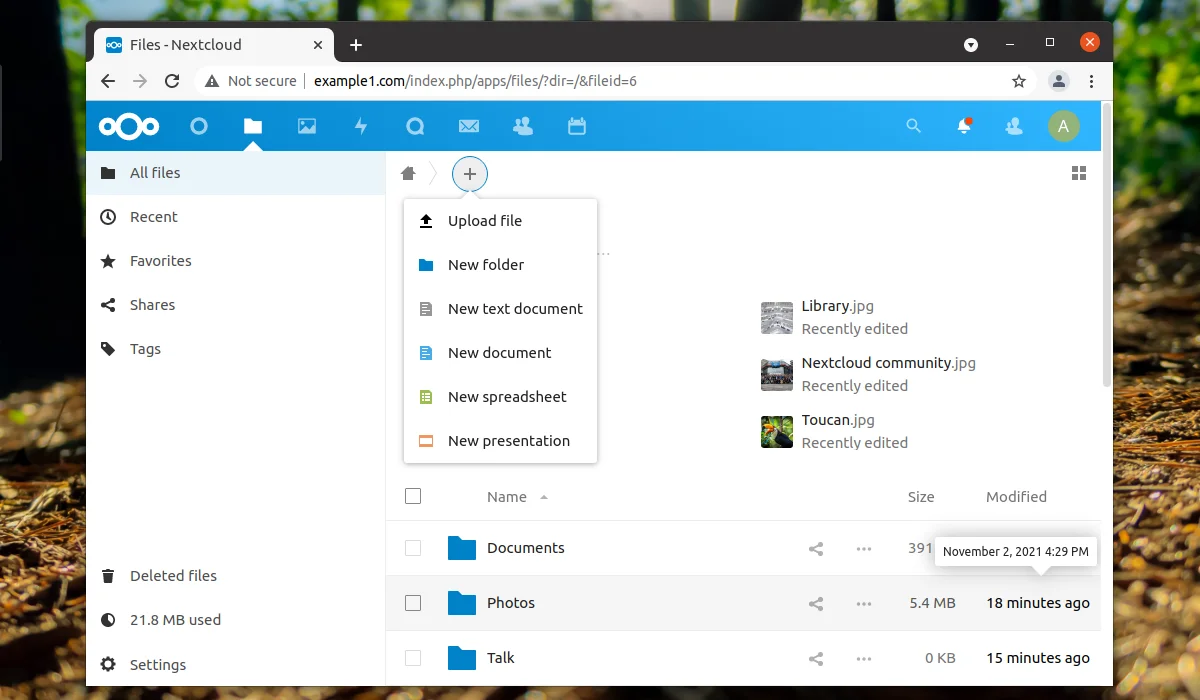The image size is (1200, 700).
Task: Share the Photos folder
Action: pos(816,603)
